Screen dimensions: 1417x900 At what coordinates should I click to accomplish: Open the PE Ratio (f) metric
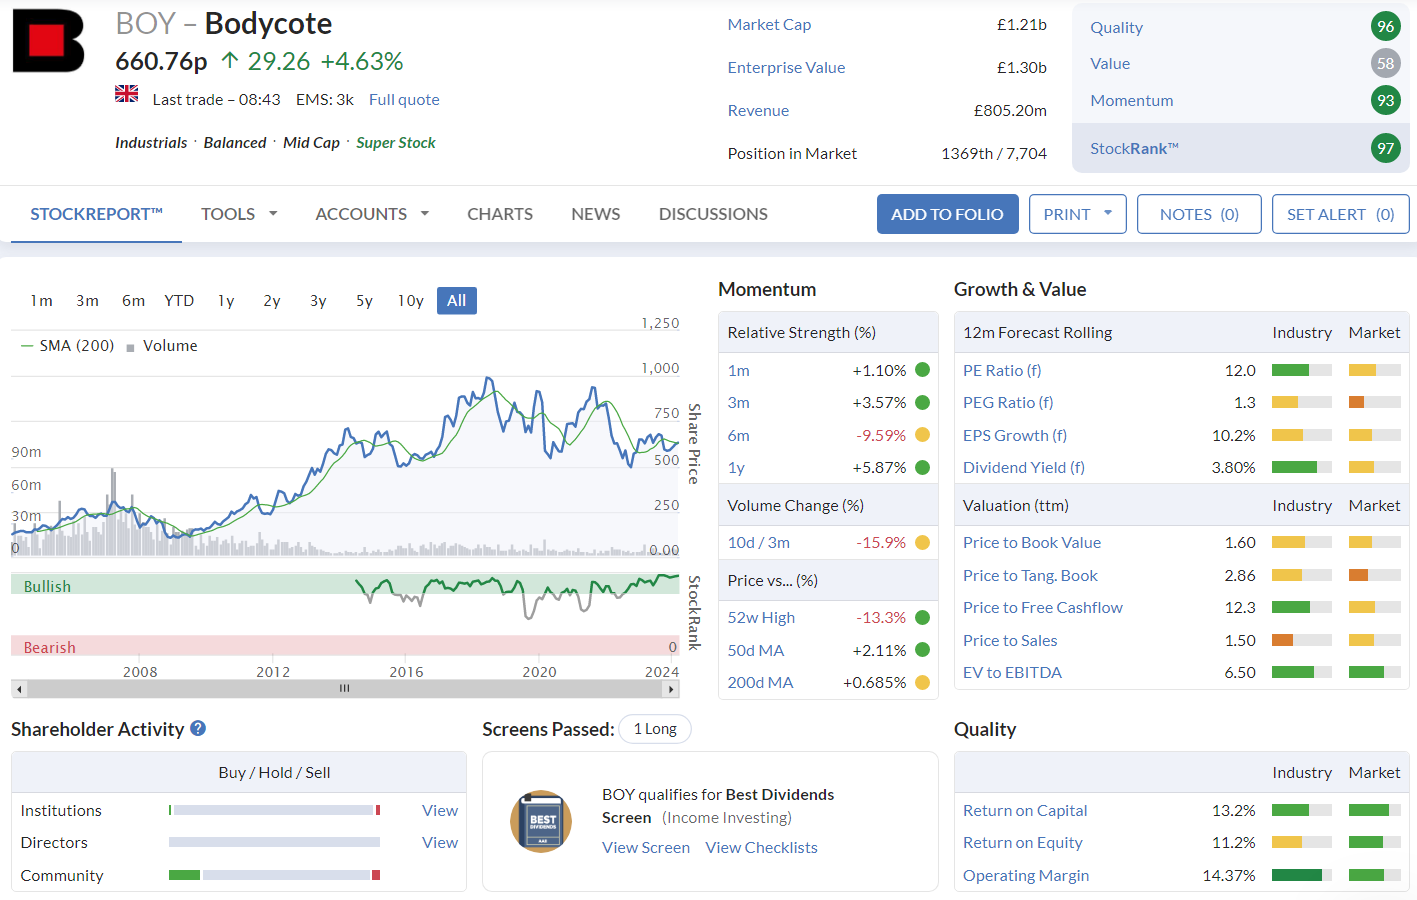click(x=1002, y=371)
